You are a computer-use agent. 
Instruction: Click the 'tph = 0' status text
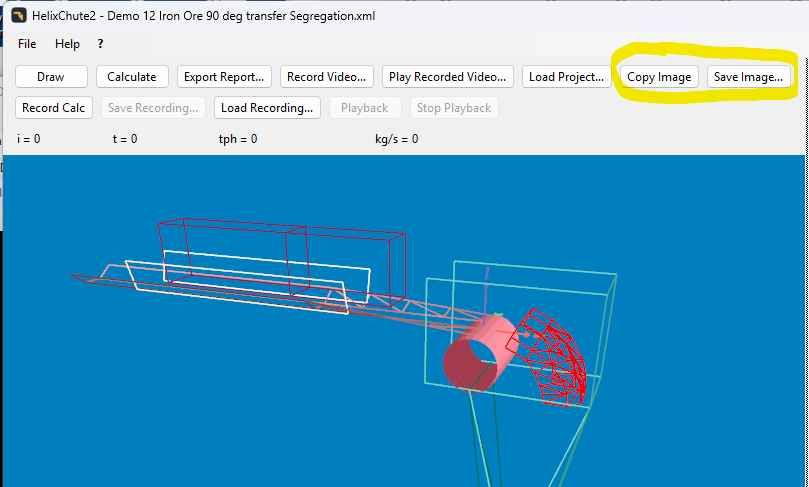(238, 139)
